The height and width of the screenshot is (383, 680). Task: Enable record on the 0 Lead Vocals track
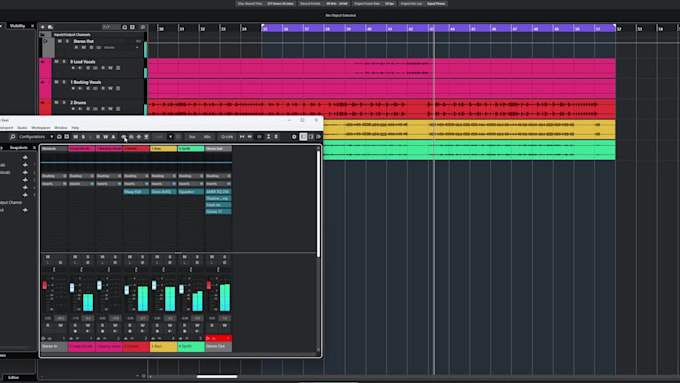coord(73,68)
